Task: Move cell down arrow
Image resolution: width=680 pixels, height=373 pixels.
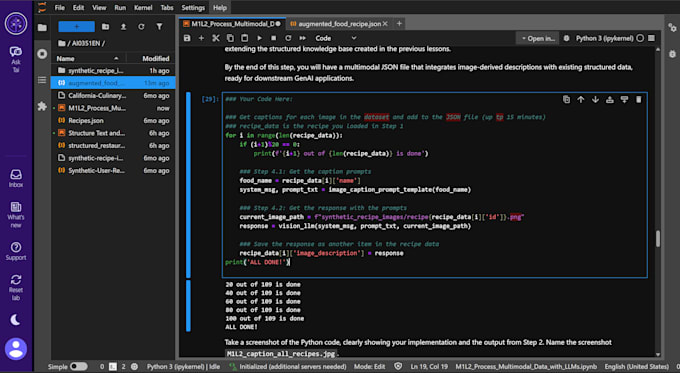Action: (595, 100)
